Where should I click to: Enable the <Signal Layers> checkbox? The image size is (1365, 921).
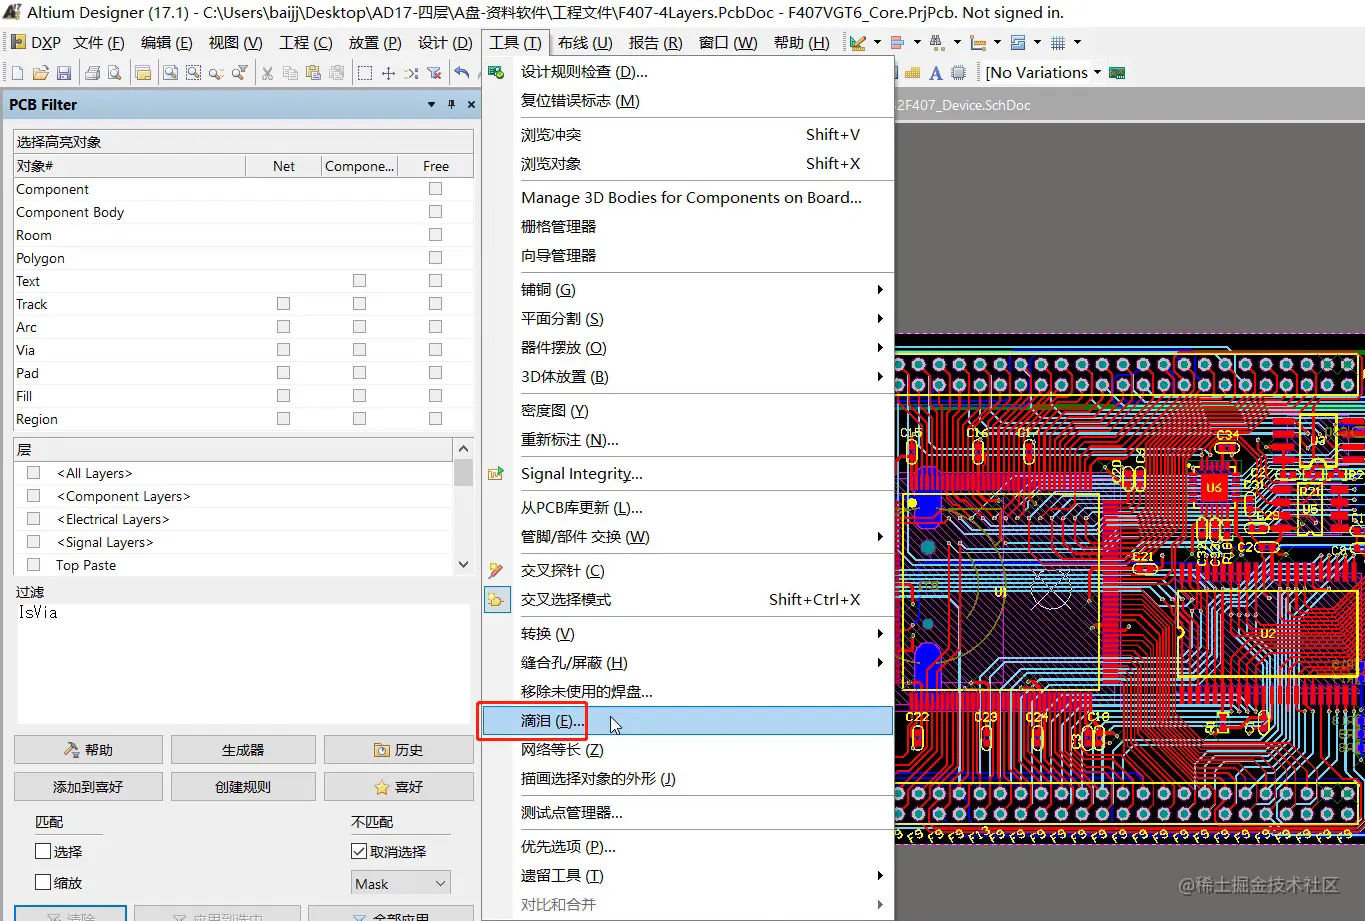point(34,542)
